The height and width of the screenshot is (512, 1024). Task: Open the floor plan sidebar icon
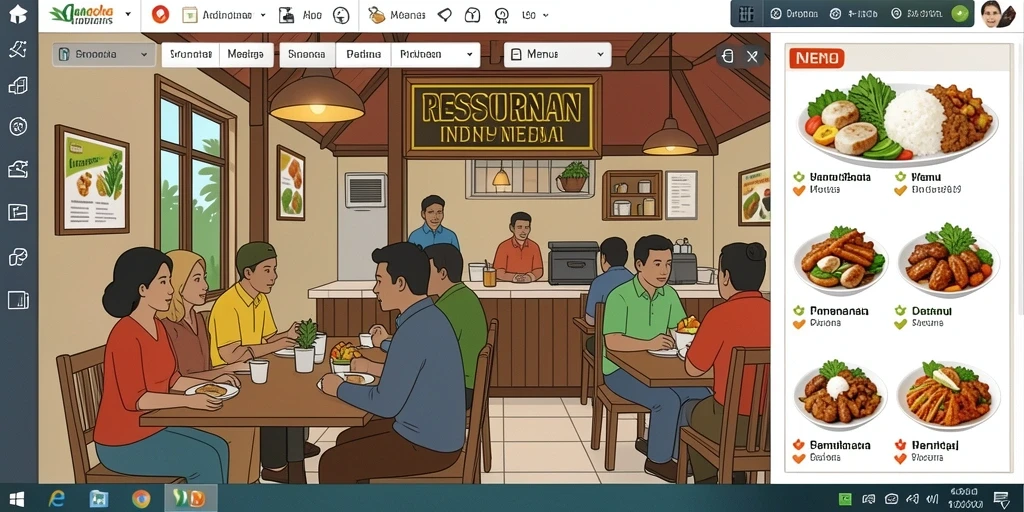(18, 212)
